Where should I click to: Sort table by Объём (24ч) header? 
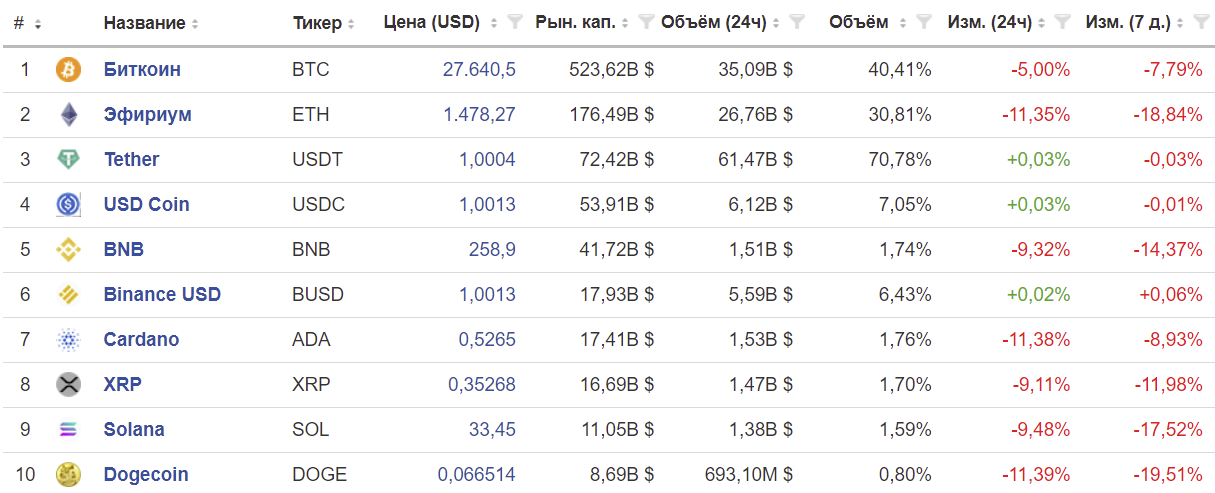pyautogui.click(x=721, y=23)
